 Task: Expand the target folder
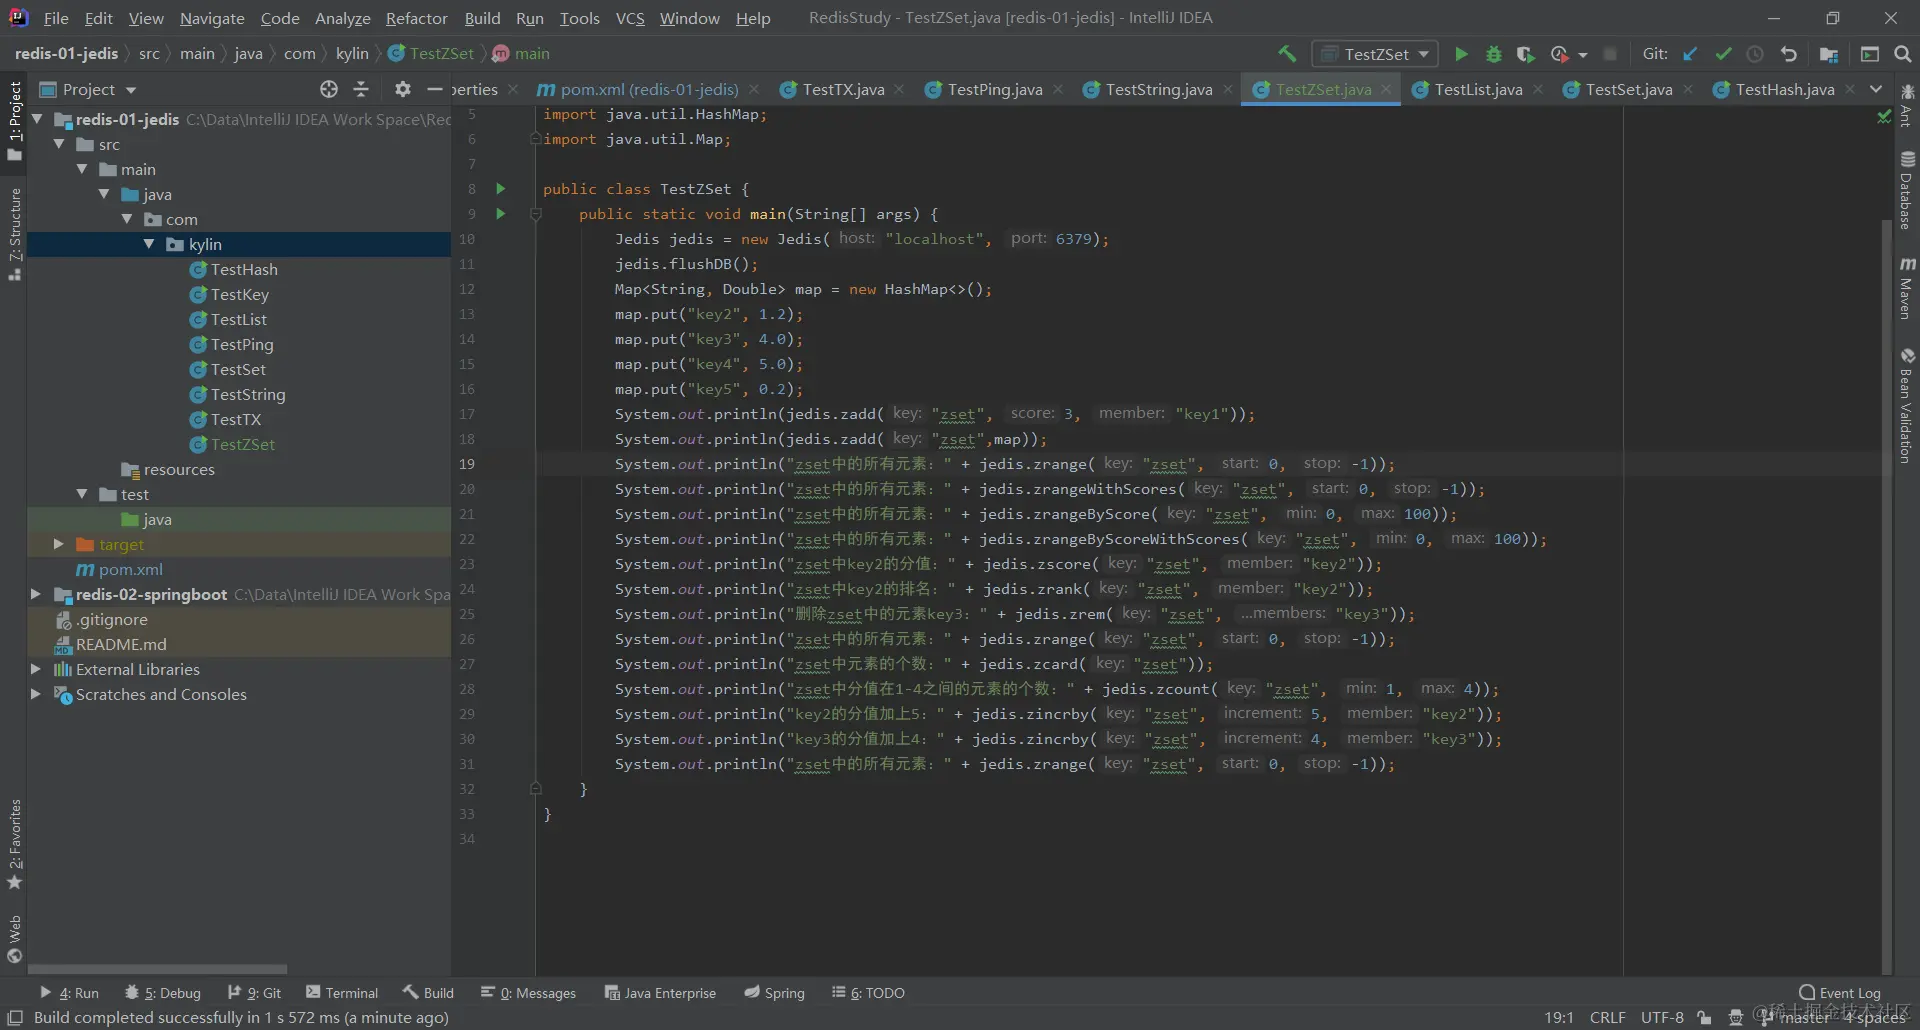click(x=59, y=544)
